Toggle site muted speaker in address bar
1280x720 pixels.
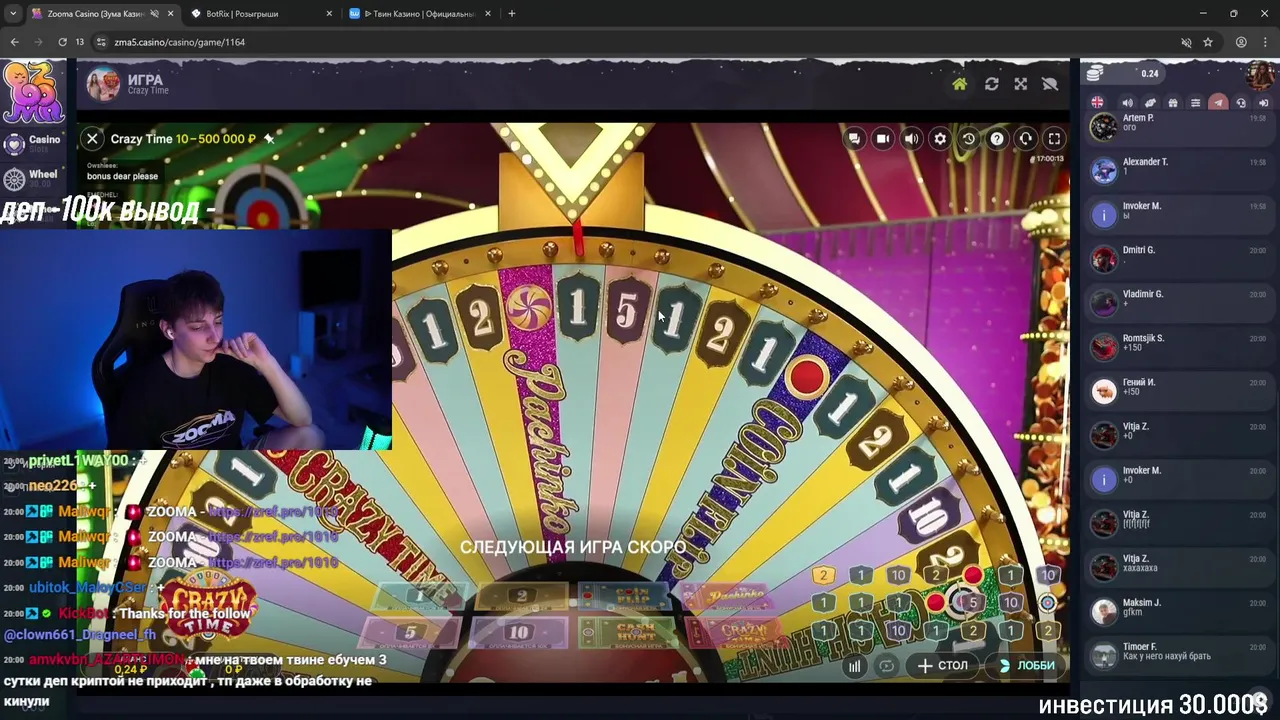pos(1186,42)
